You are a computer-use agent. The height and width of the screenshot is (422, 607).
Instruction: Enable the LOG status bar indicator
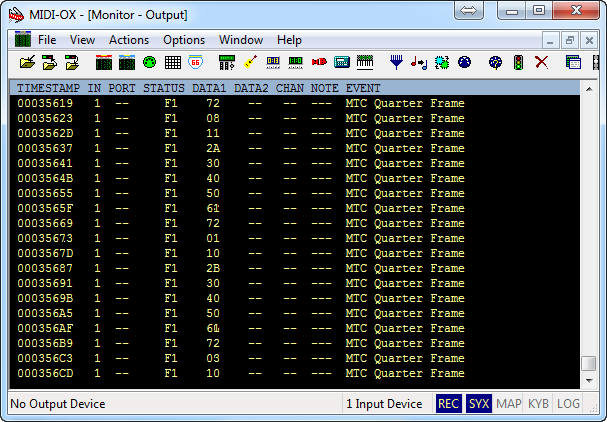568,404
